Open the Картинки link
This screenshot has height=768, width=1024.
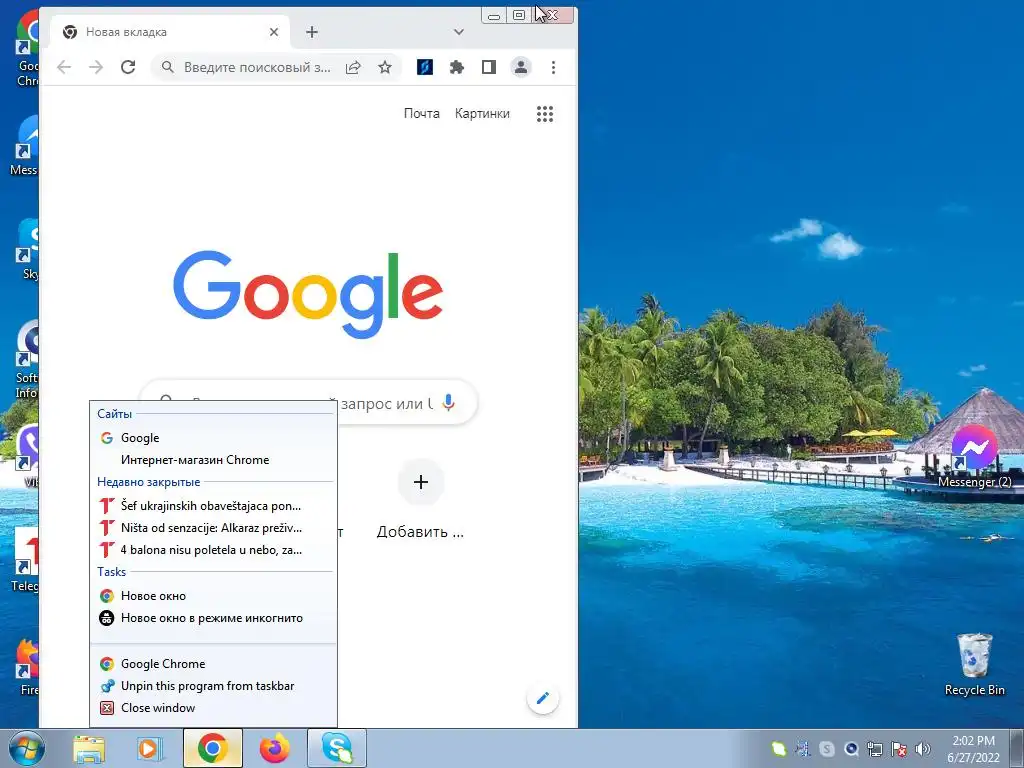tap(482, 114)
